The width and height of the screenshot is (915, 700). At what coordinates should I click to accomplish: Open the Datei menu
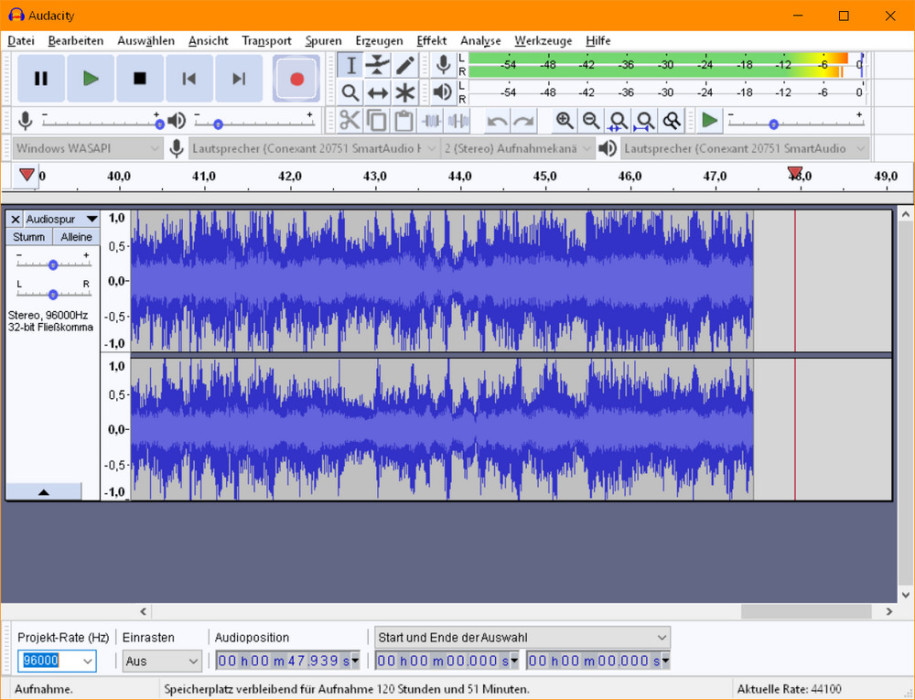point(21,41)
